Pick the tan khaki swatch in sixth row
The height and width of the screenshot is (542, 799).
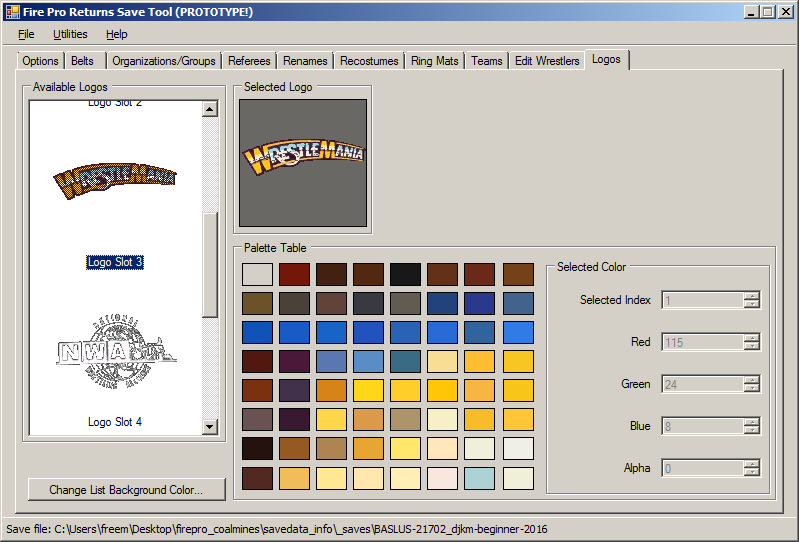click(405, 419)
